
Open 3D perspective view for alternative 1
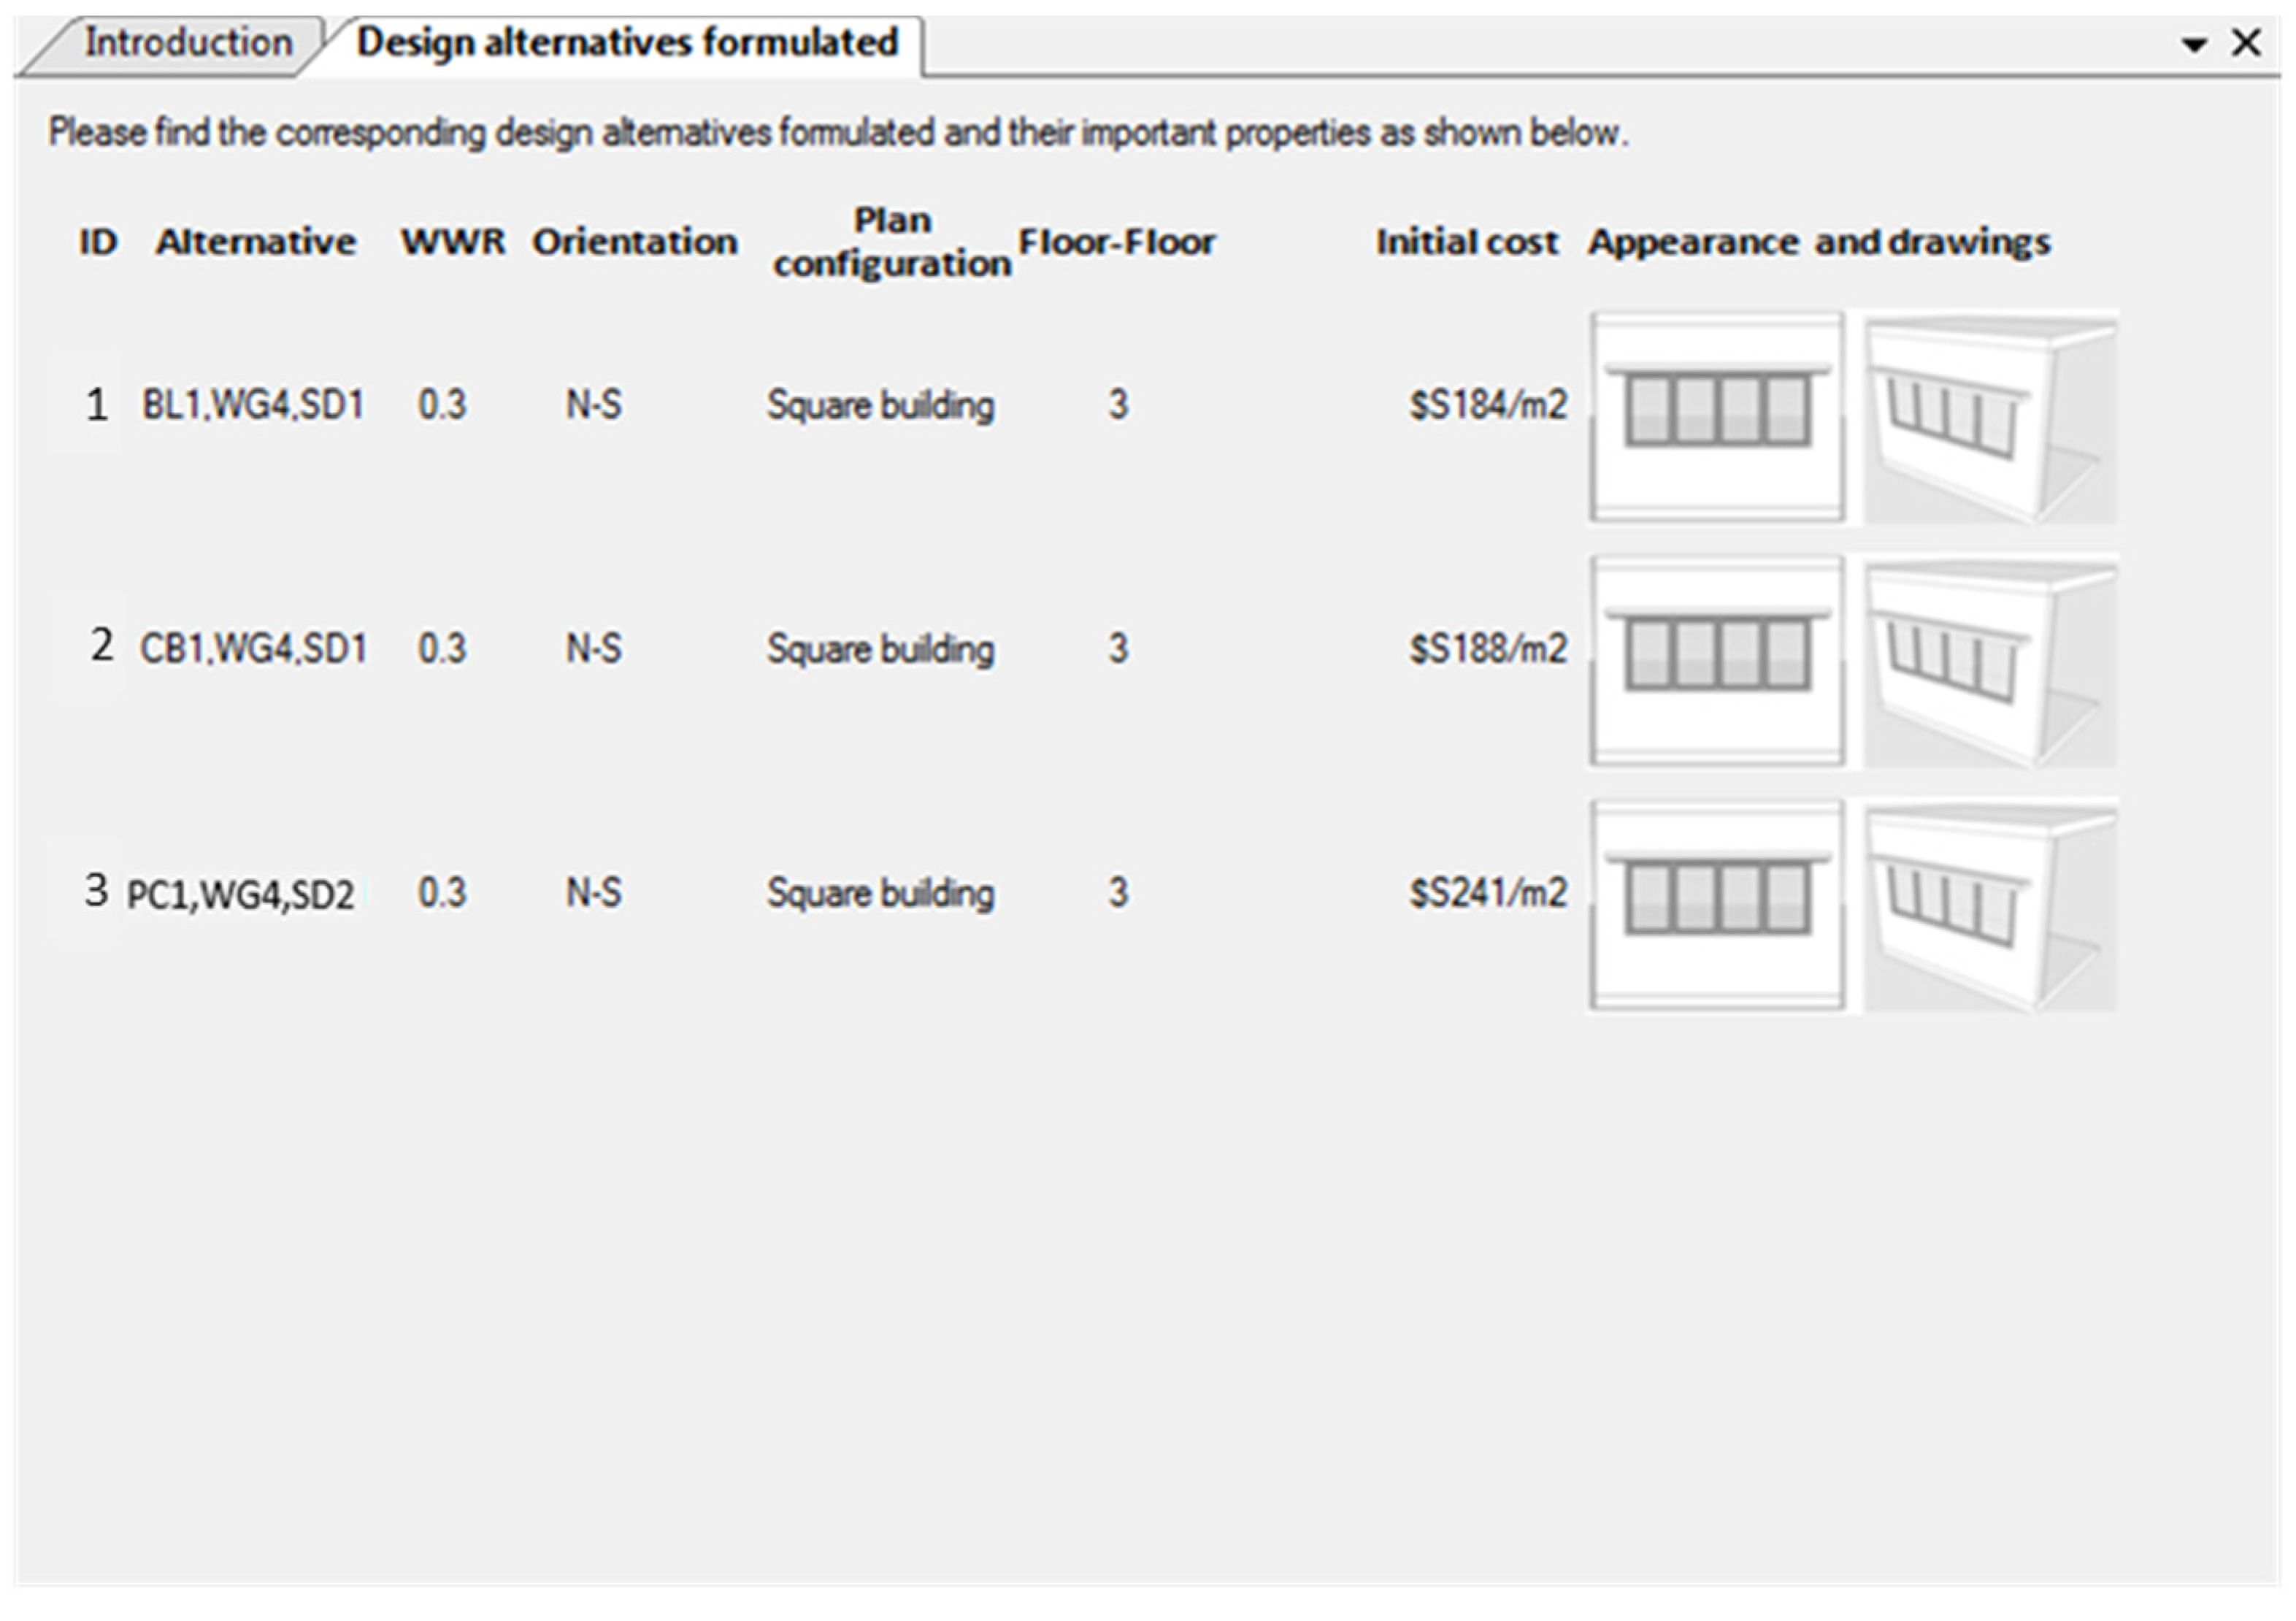tap(1990, 416)
